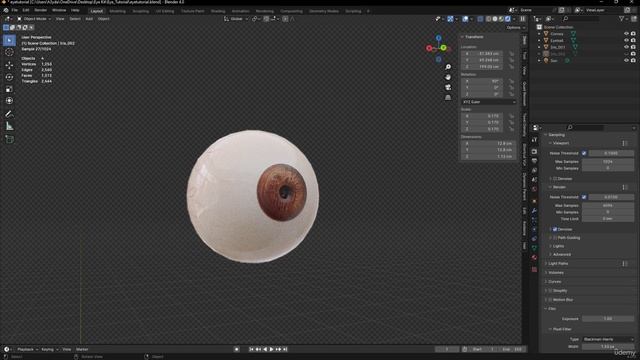Click the Viewport Max Samples field

click(608, 162)
